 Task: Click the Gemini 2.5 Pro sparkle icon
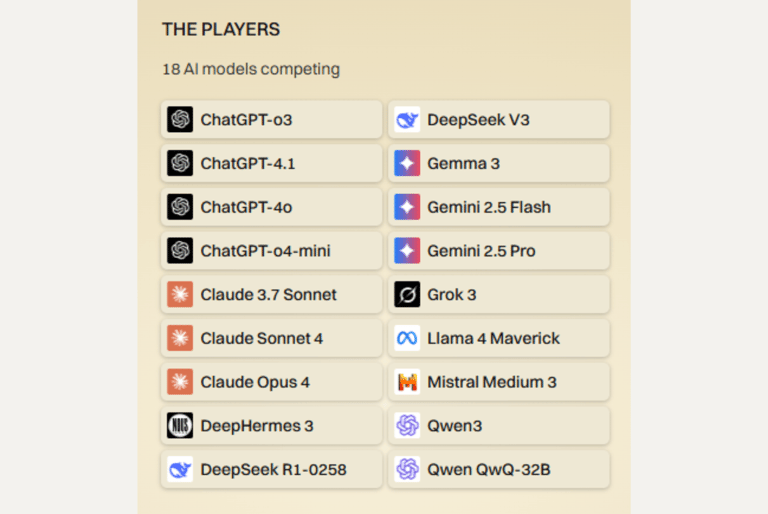point(407,251)
